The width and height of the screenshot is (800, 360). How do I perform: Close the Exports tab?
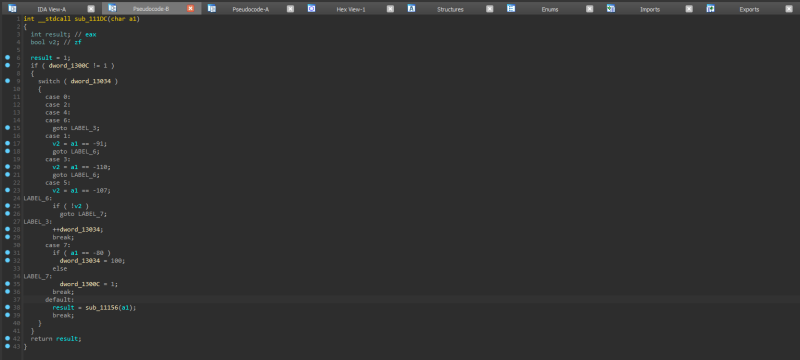point(789,9)
